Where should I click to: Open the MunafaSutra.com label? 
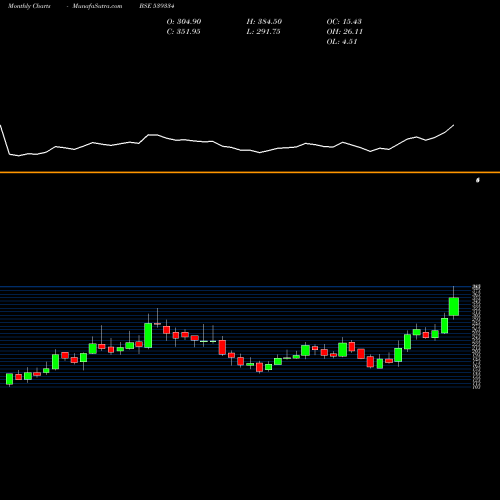[x=97, y=6]
